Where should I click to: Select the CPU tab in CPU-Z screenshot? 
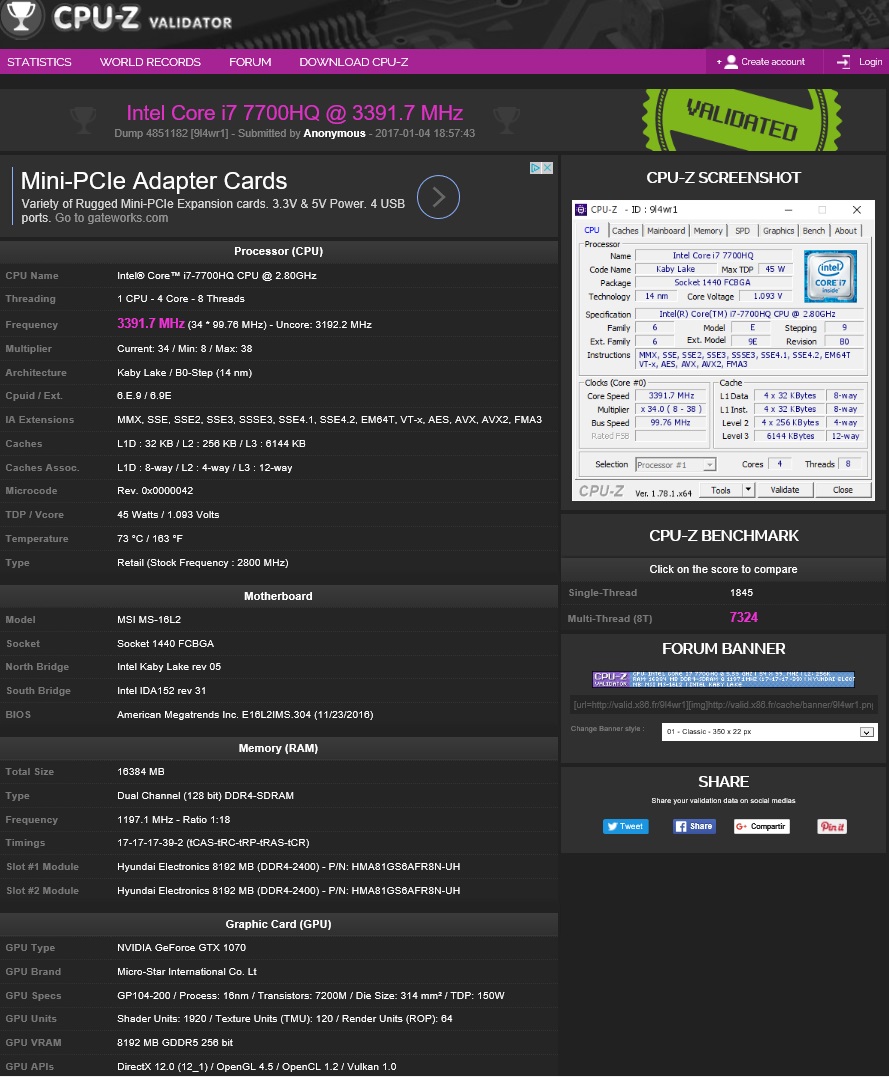[592, 230]
